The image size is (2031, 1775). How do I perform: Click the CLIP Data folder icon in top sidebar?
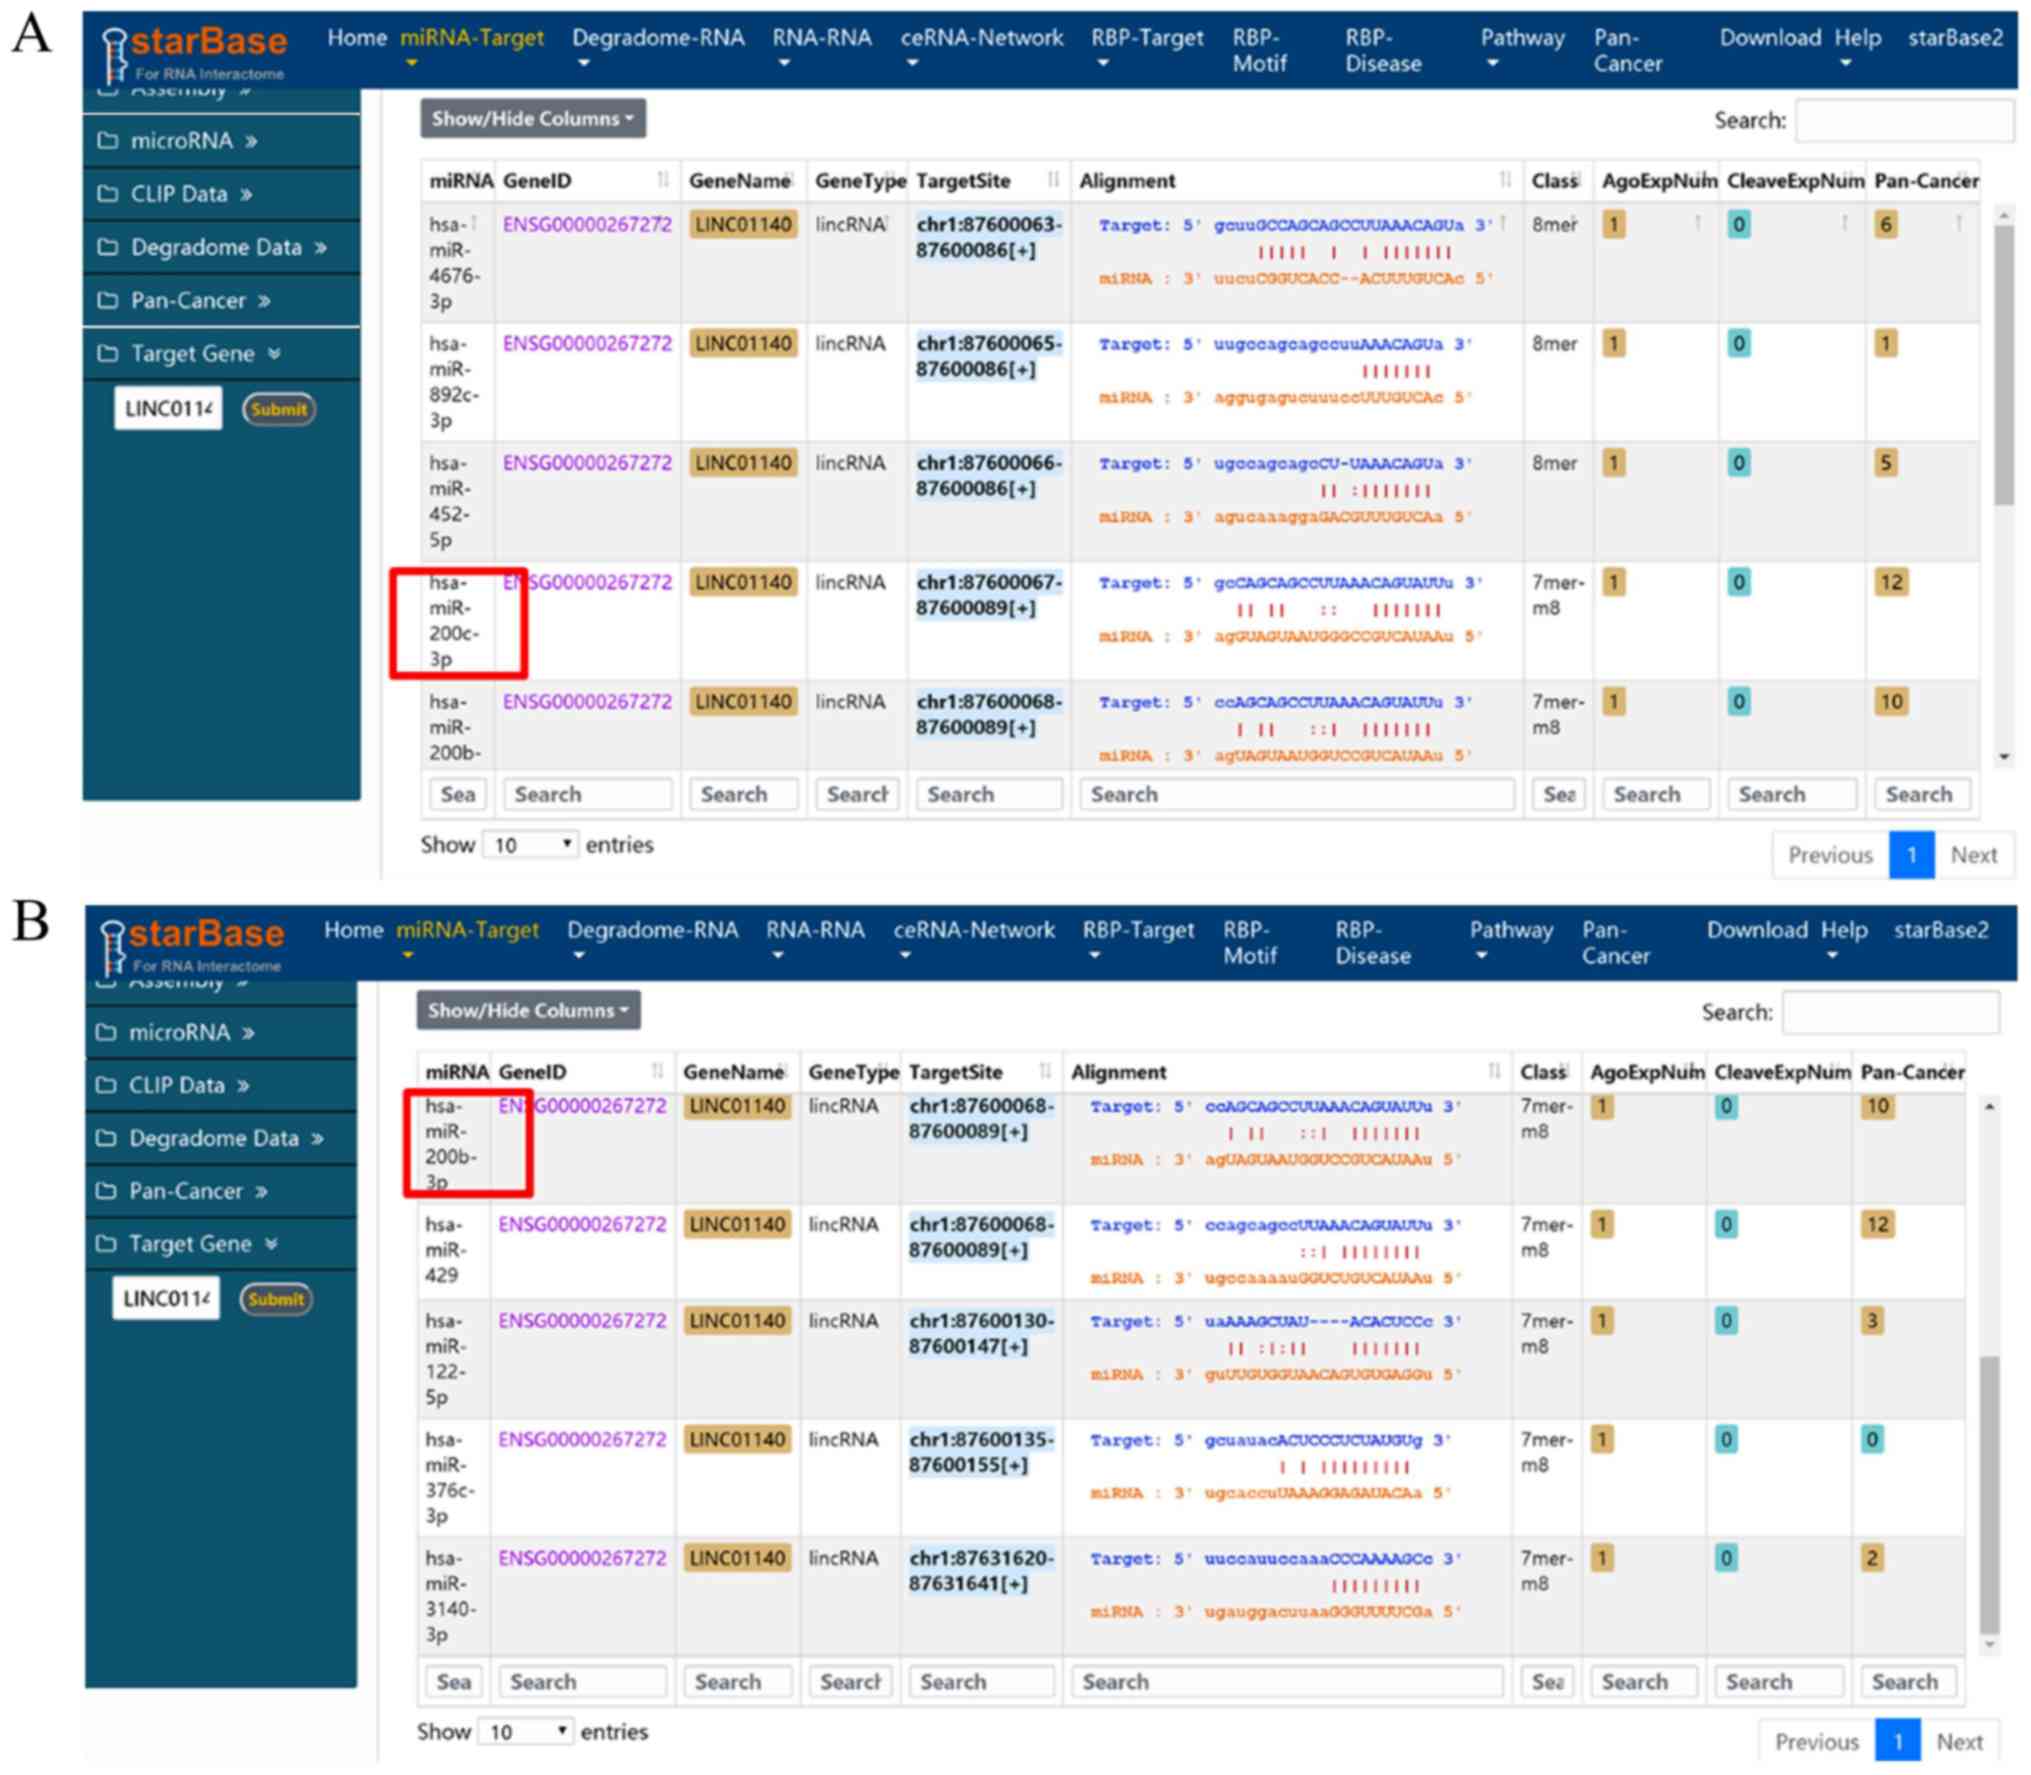pos(107,193)
